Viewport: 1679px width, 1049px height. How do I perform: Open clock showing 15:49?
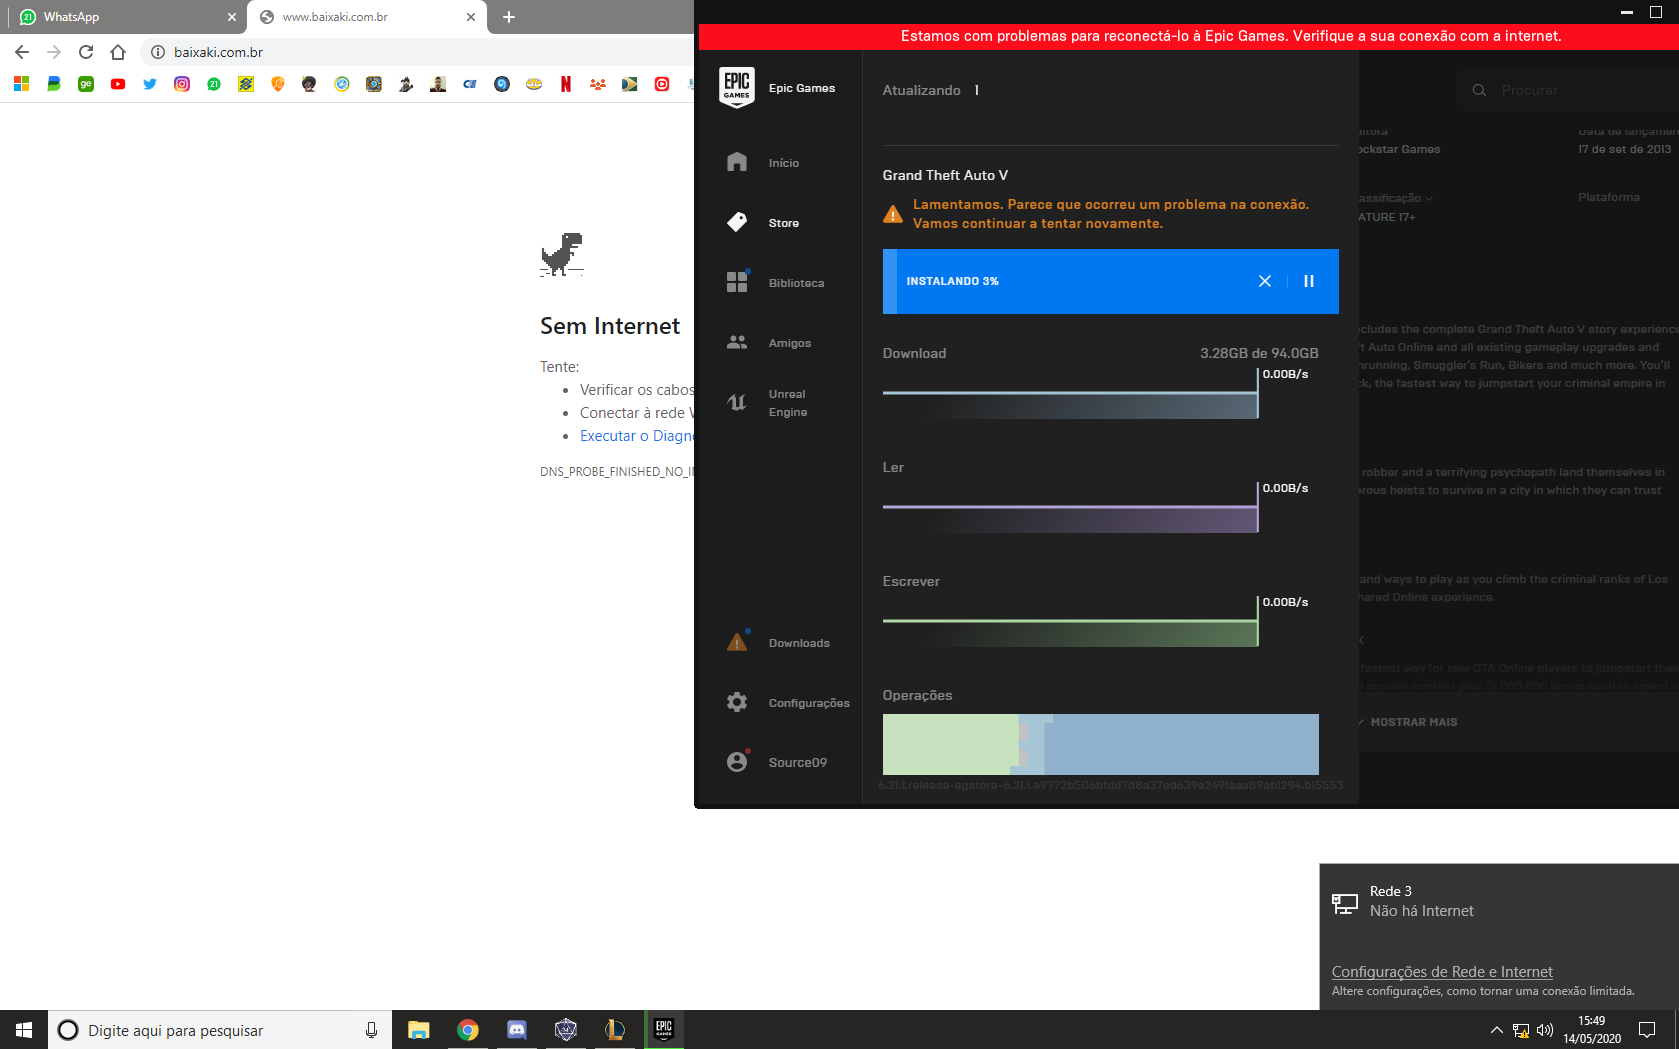pos(1592,1030)
